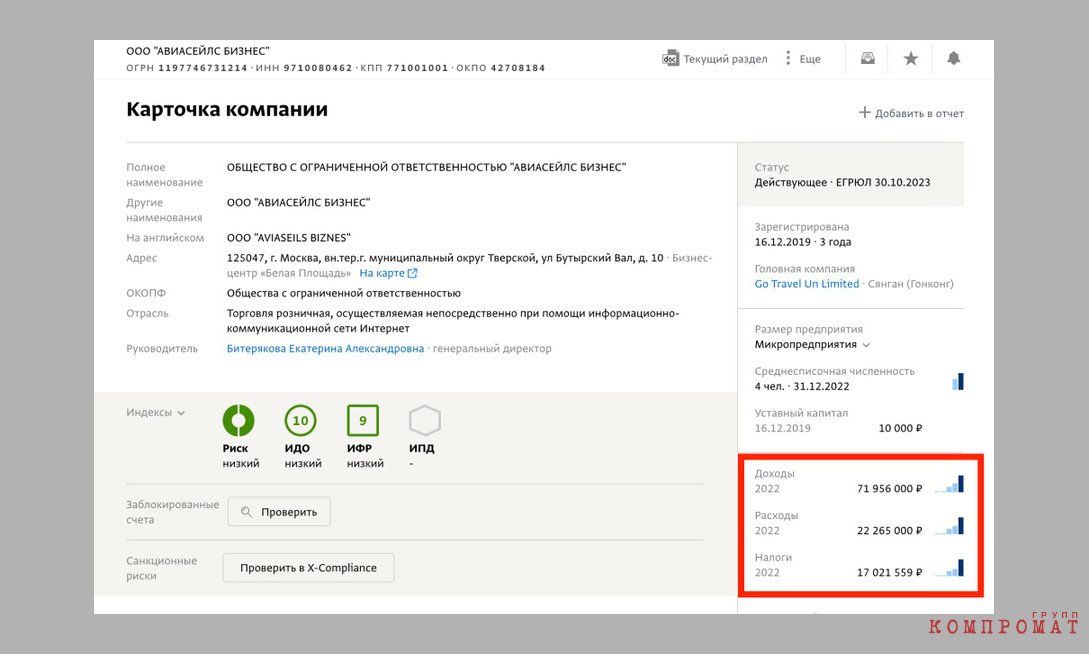The height and width of the screenshot is (654, 1089).
Task: Open the На карте map link
Action: click(381, 274)
